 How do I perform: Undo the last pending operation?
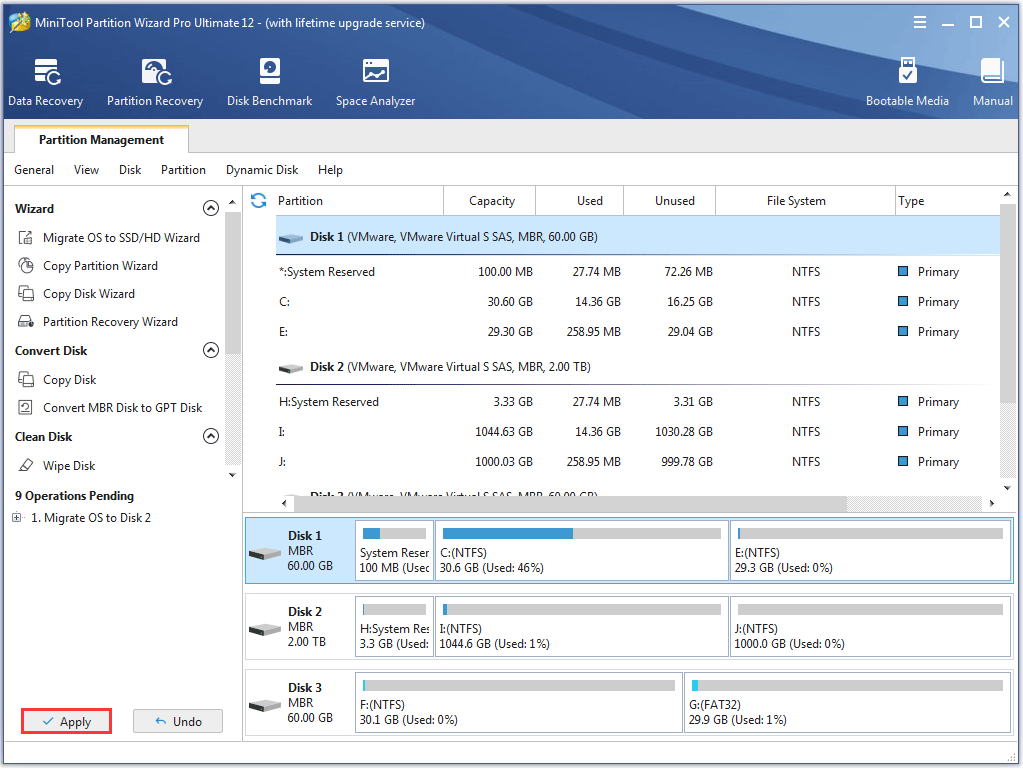click(x=177, y=722)
